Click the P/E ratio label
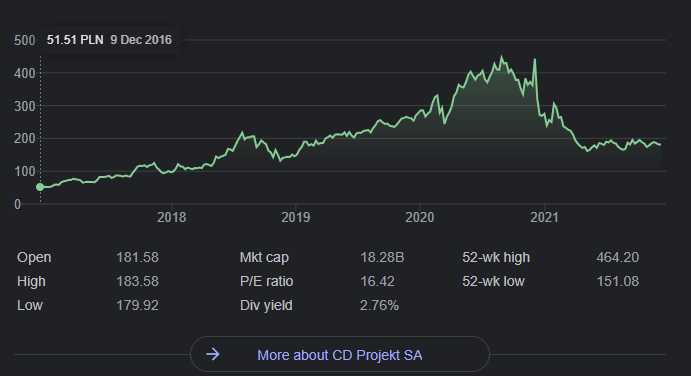Screen dimensions: 691x376 [x=266, y=281]
